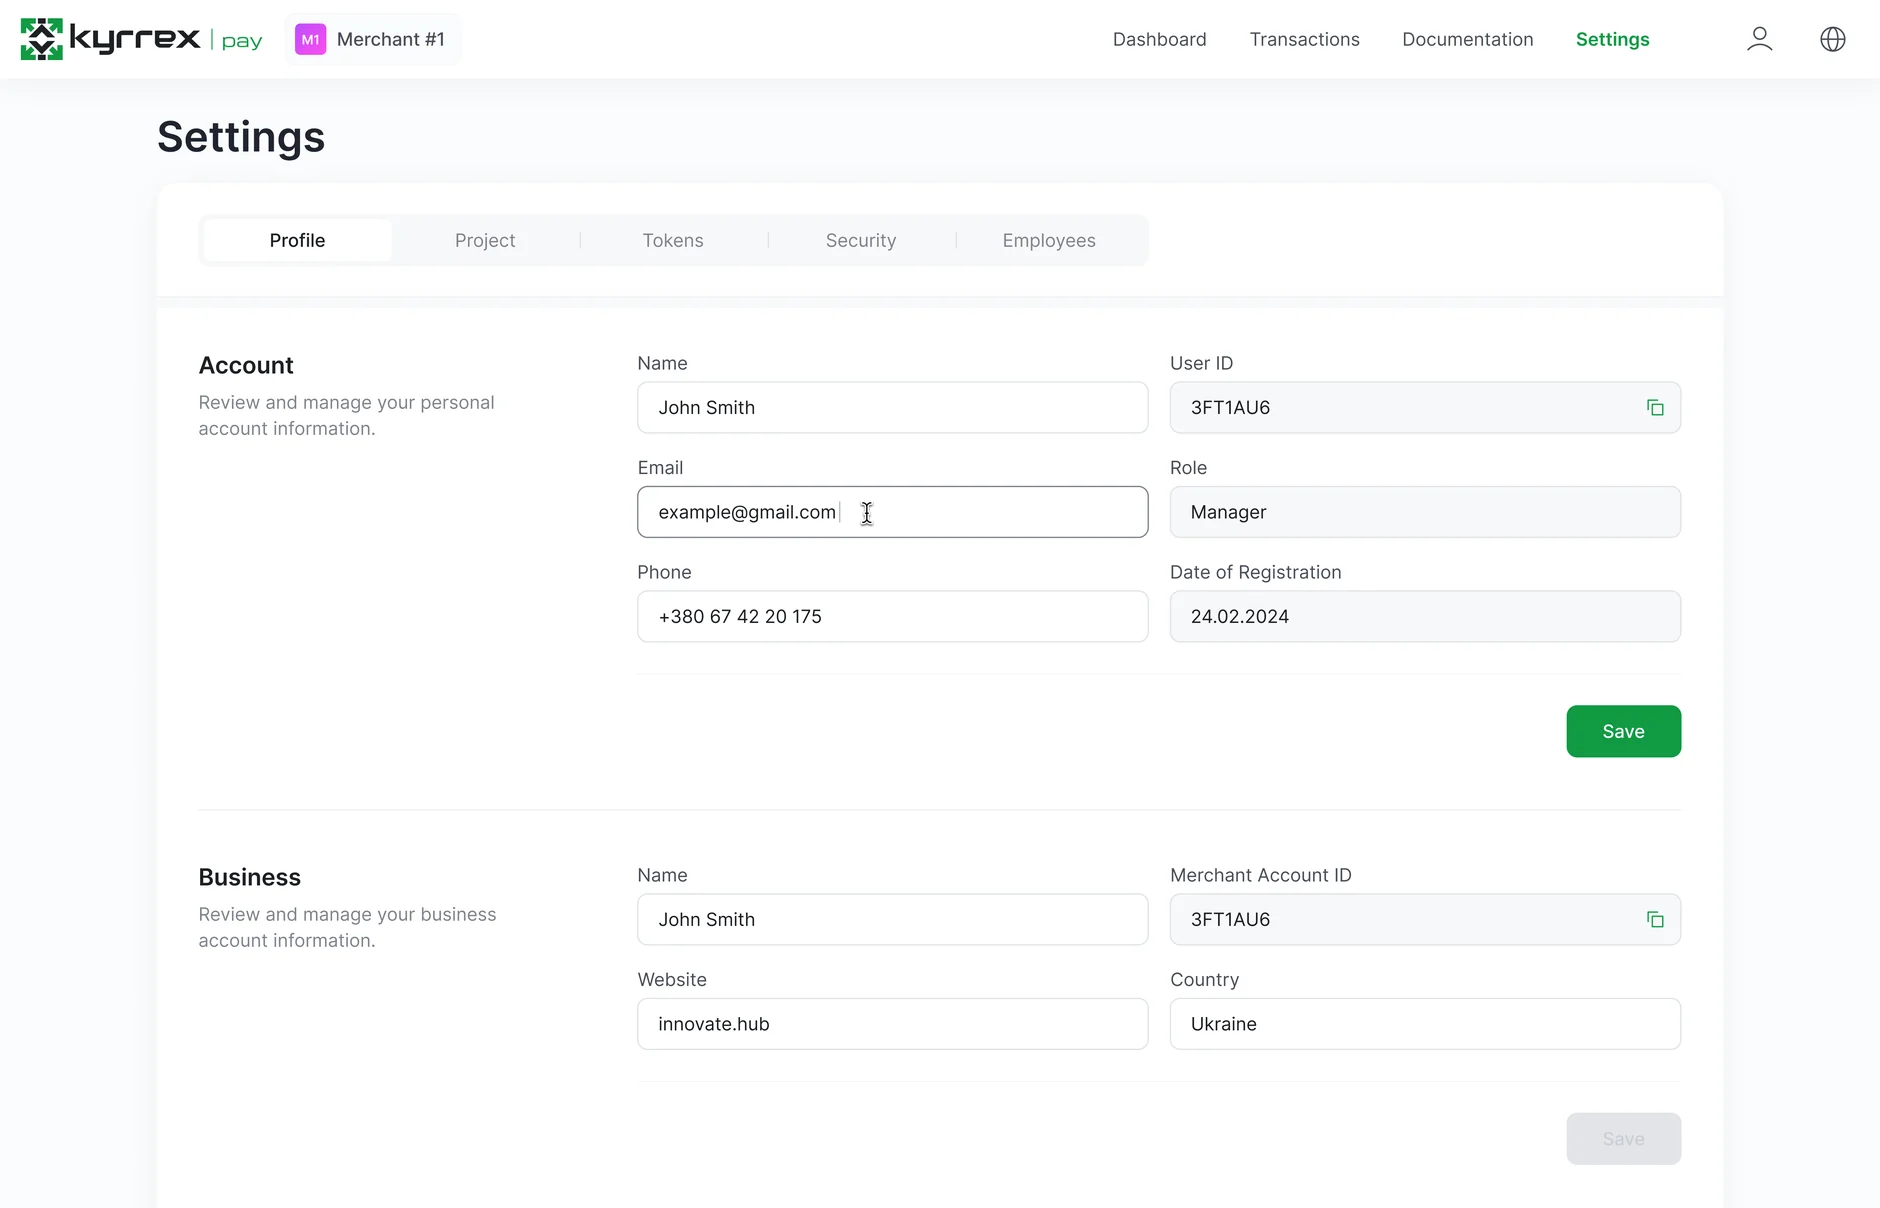Open the Merchant #1 selector
1880x1208 pixels.
coord(373,39)
